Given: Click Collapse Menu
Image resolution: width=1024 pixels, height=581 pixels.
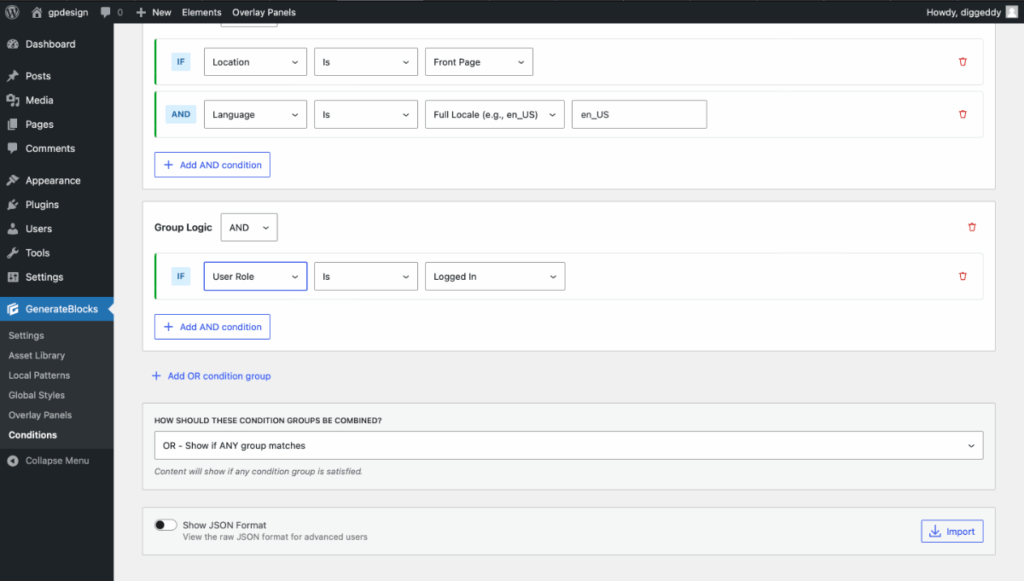Looking at the screenshot, I should pyautogui.click(x=57, y=461).
